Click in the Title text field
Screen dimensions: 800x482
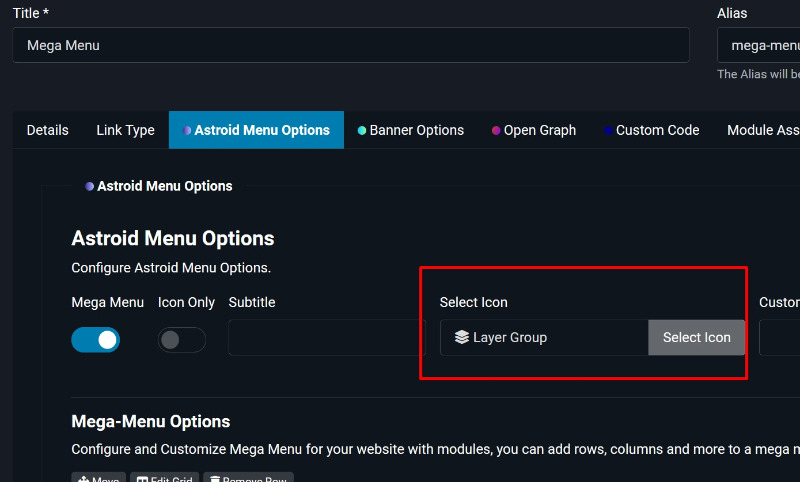350,45
